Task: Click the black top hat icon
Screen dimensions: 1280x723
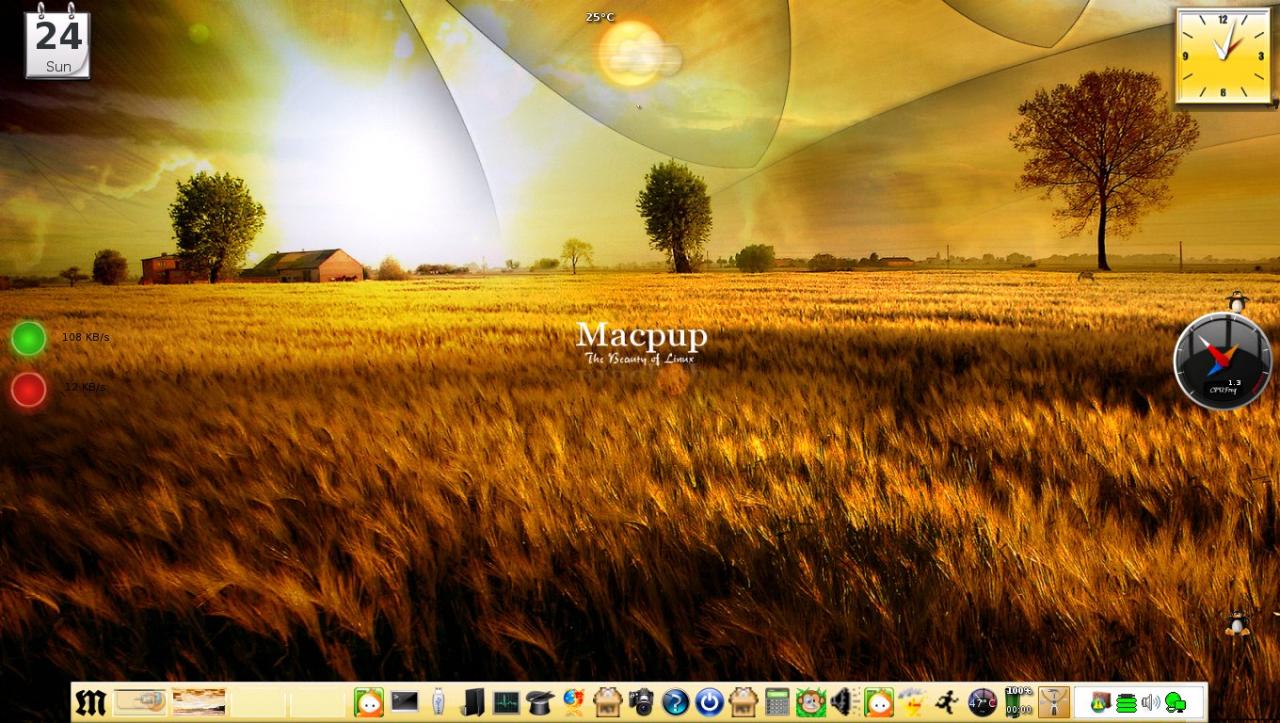Action: pyautogui.click(x=540, y=702)
